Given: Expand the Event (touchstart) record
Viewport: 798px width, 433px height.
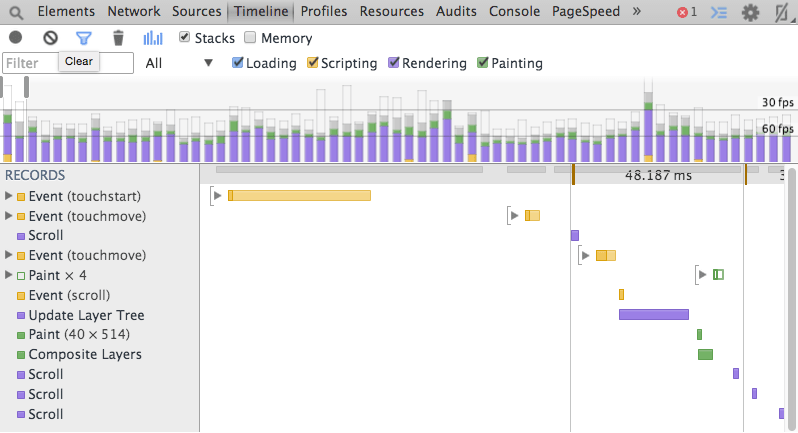Looking at the screenshot, I should pyautogui.click(x=9, y=196).
